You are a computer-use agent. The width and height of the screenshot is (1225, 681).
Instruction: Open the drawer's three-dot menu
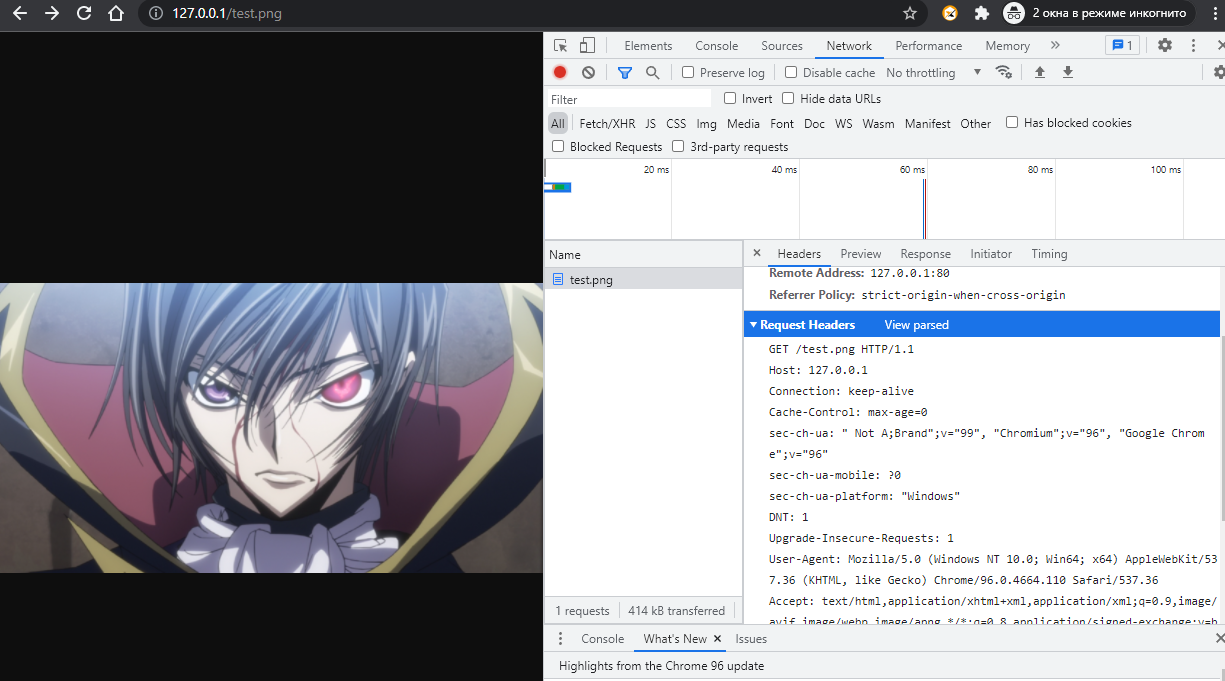click(559, 639)
